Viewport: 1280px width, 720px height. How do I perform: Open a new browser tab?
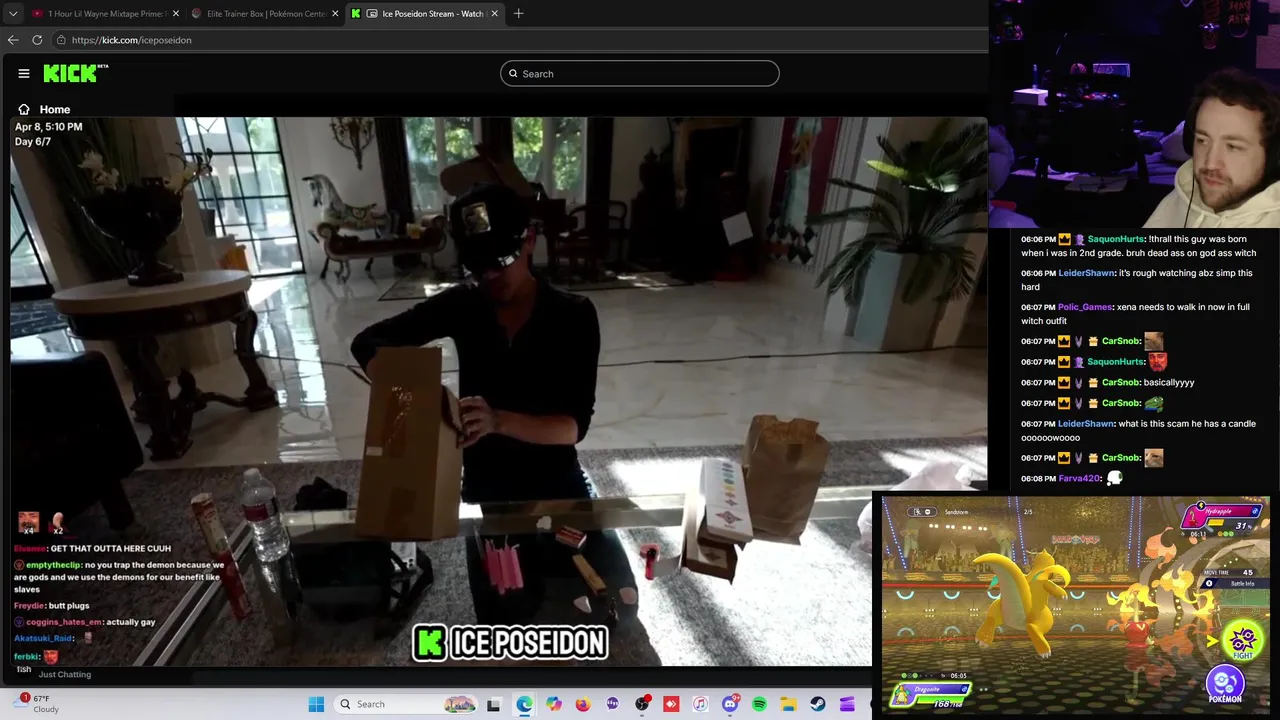pos(518,13)
